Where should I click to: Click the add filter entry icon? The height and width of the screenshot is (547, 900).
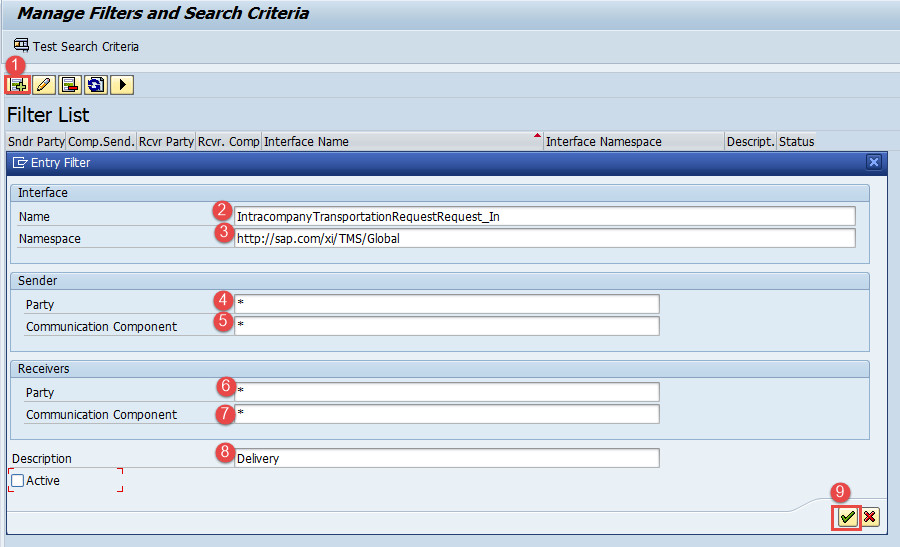coord(18,85)
